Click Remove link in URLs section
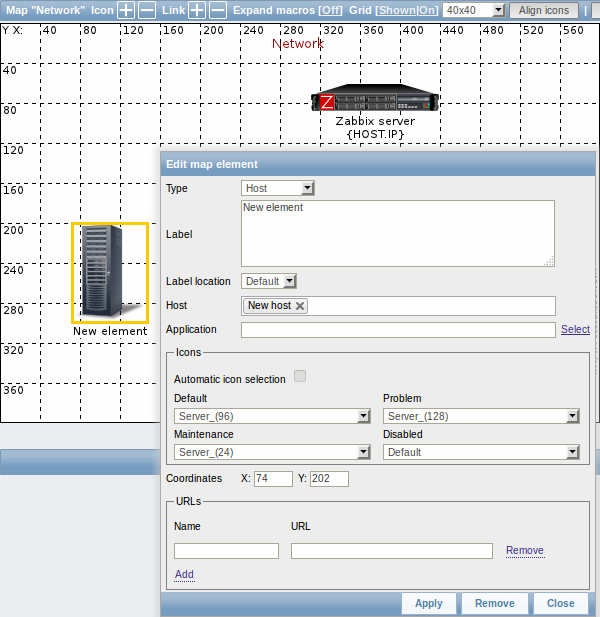Viewport: 600px width, 617px height. tap(525, 550)
